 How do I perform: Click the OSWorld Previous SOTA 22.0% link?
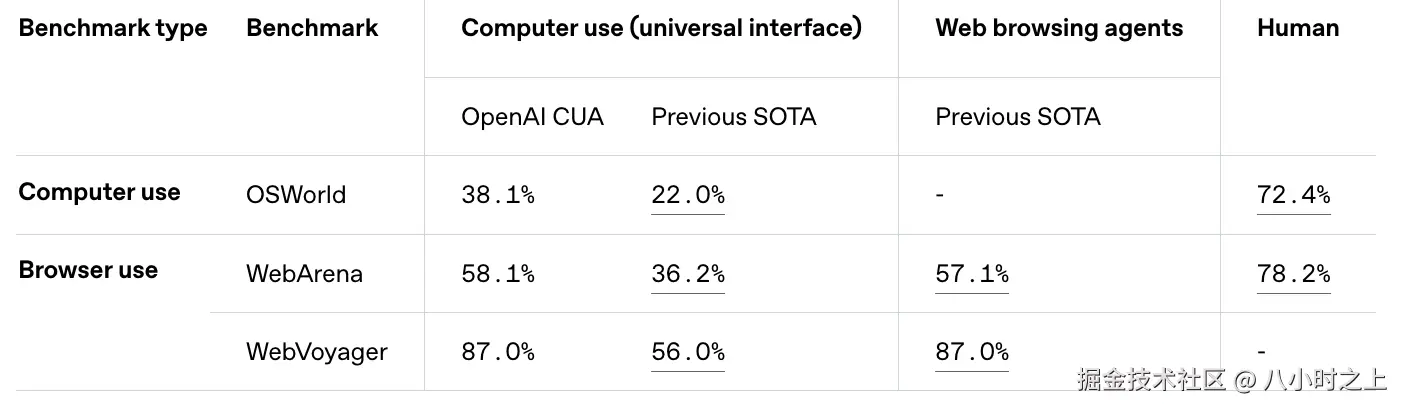[688, 195]
